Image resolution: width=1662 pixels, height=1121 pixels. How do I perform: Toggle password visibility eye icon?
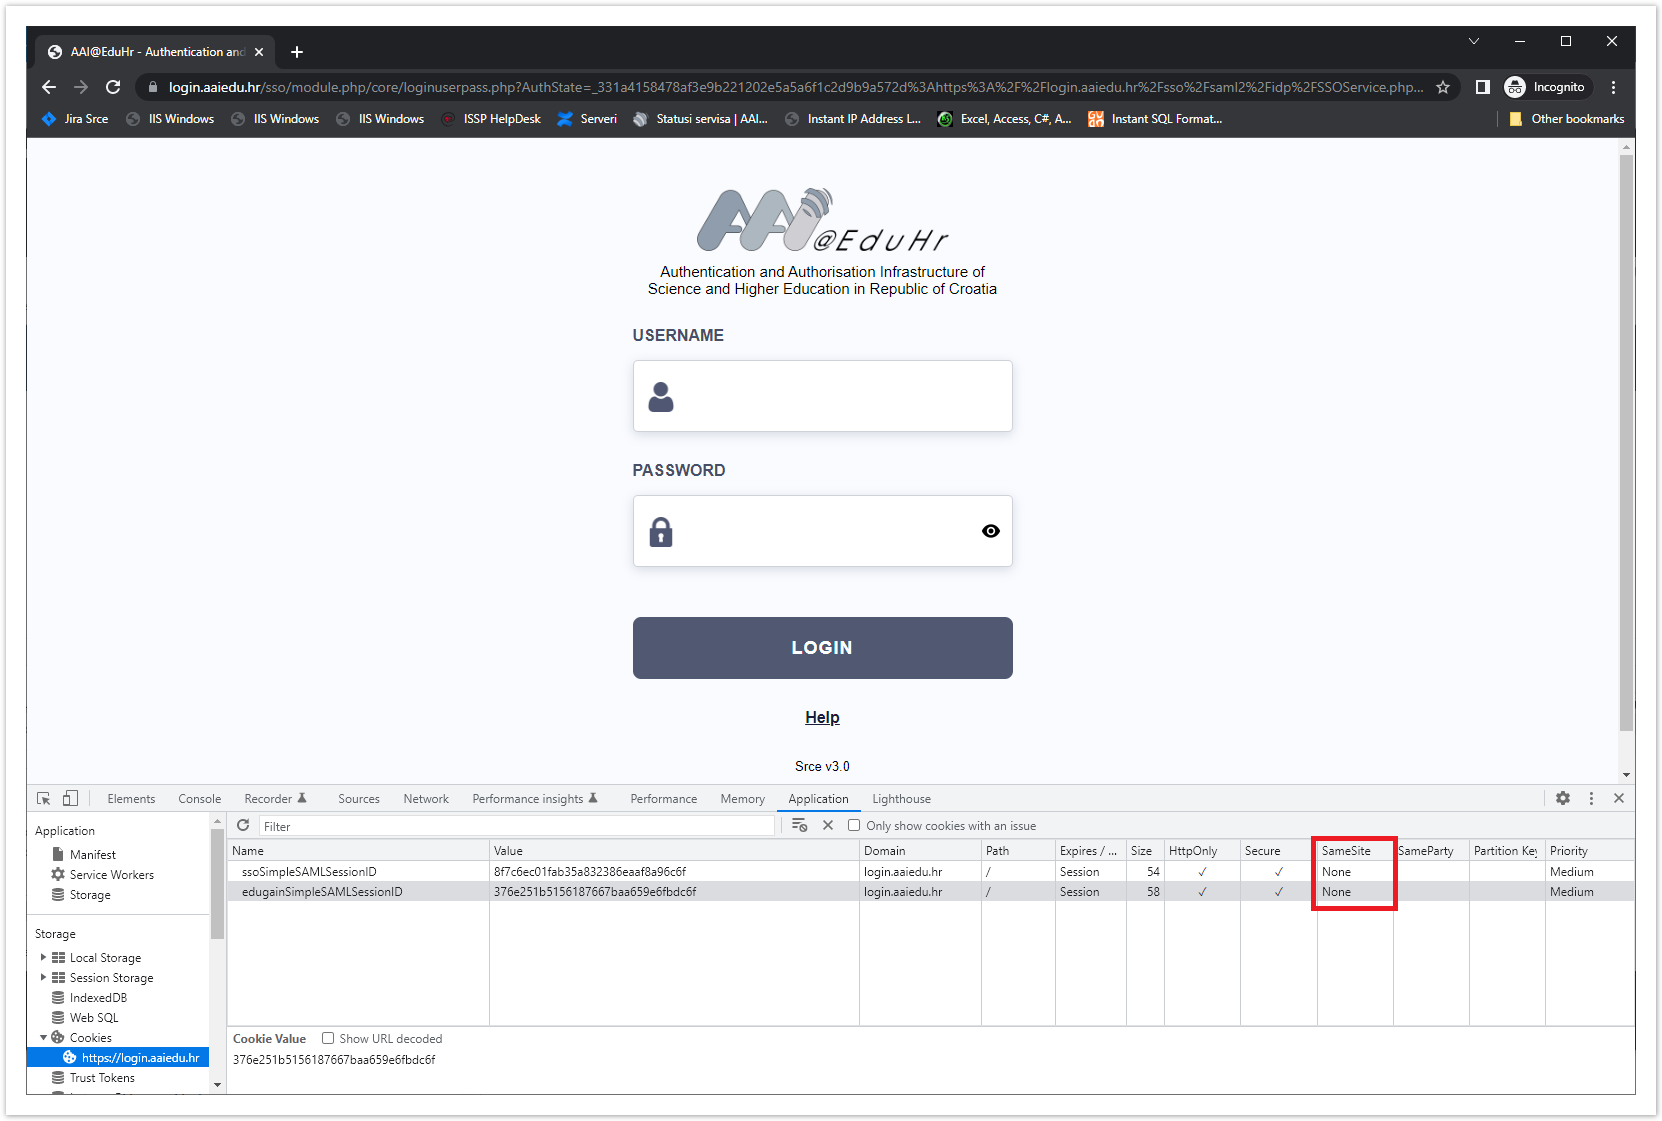[x=990, y=531]
